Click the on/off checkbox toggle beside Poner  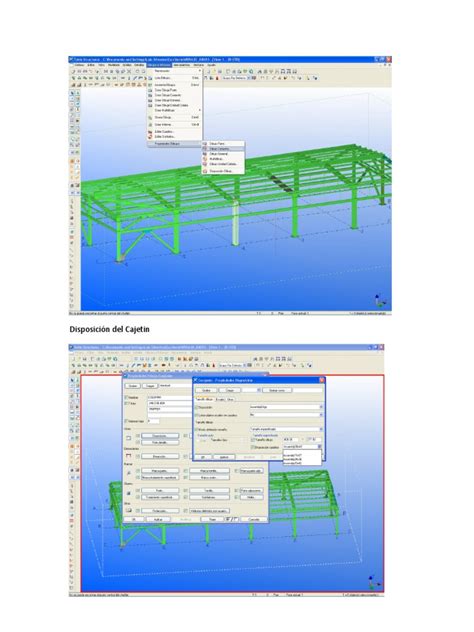coord(232,519)
